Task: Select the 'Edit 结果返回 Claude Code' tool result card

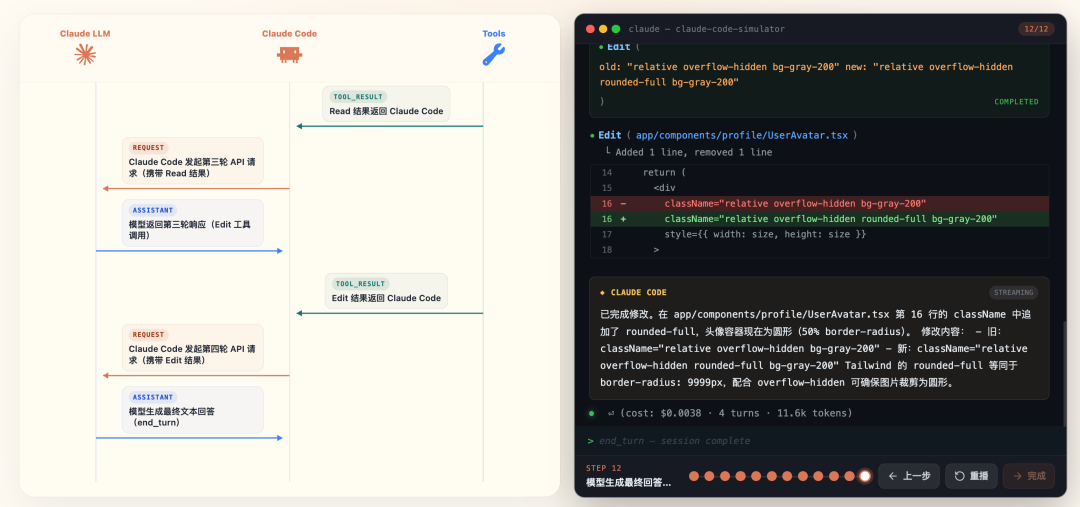Action: coord(386,291)
